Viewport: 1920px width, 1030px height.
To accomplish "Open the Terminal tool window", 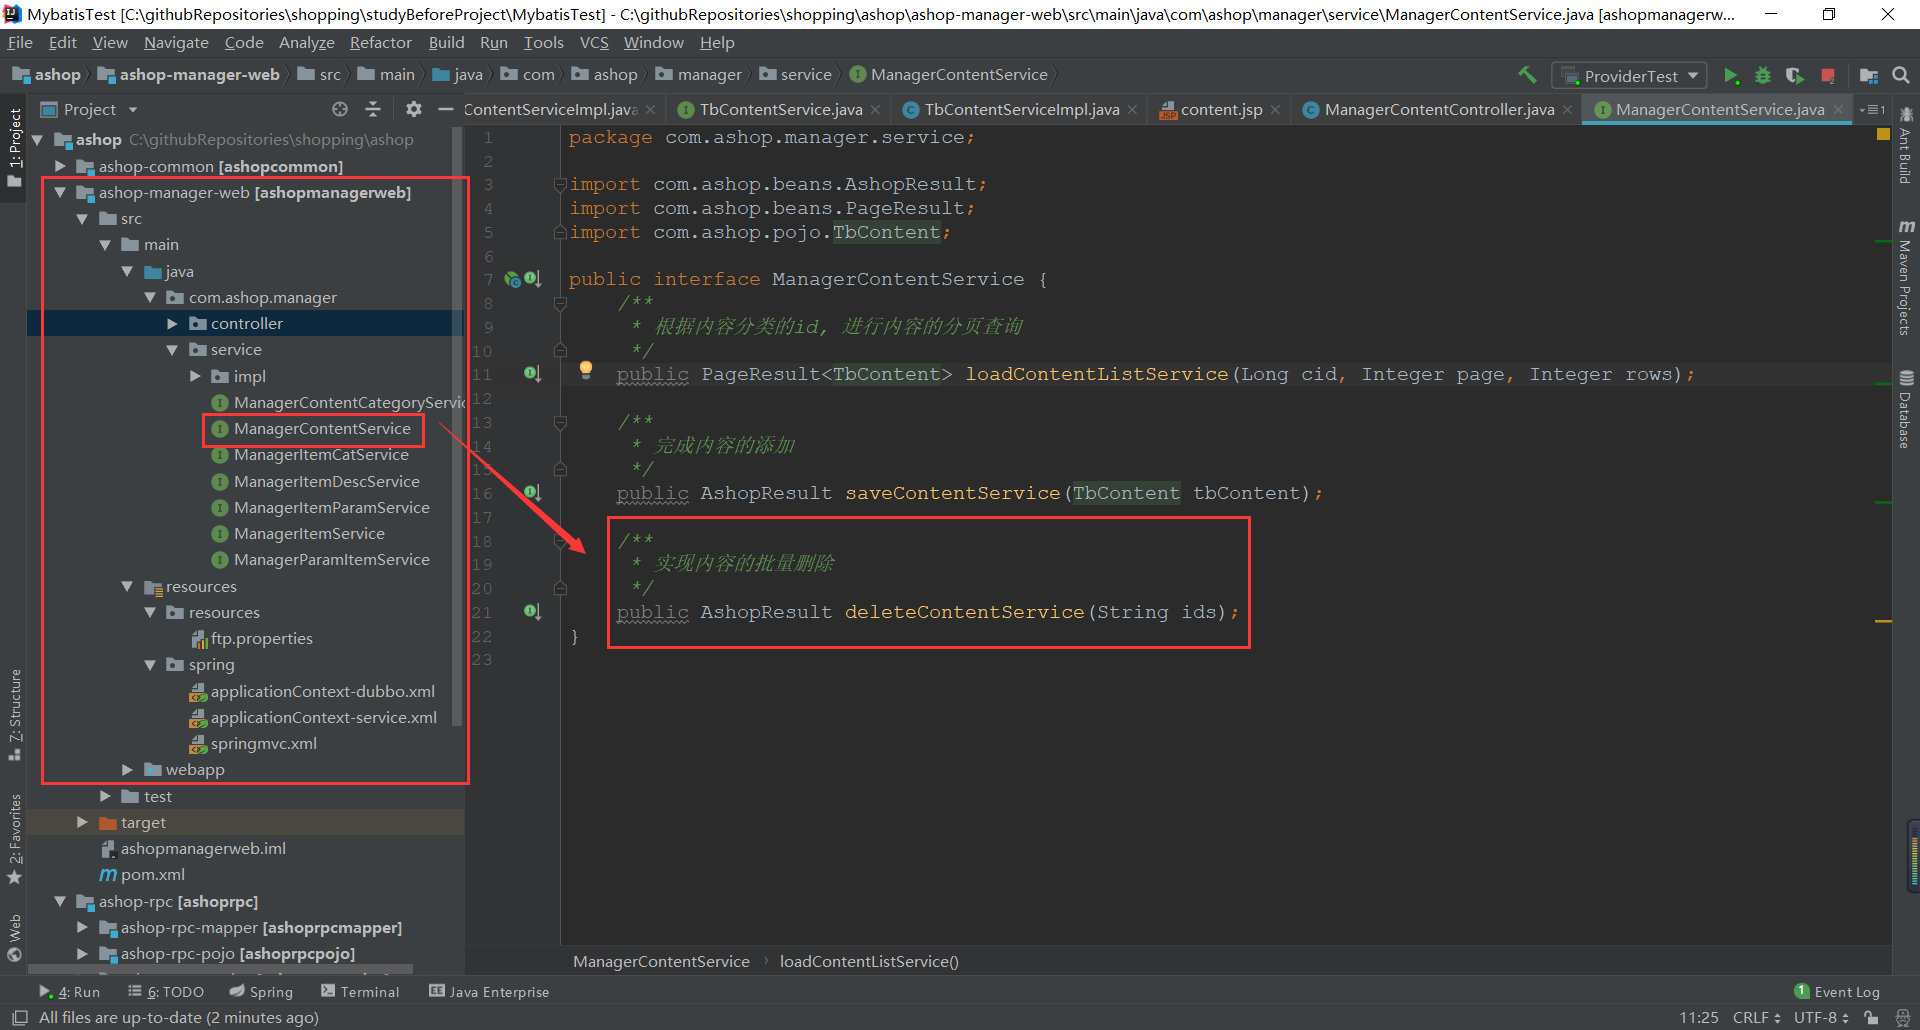I will pyautogui.click(x=360, y=992).
